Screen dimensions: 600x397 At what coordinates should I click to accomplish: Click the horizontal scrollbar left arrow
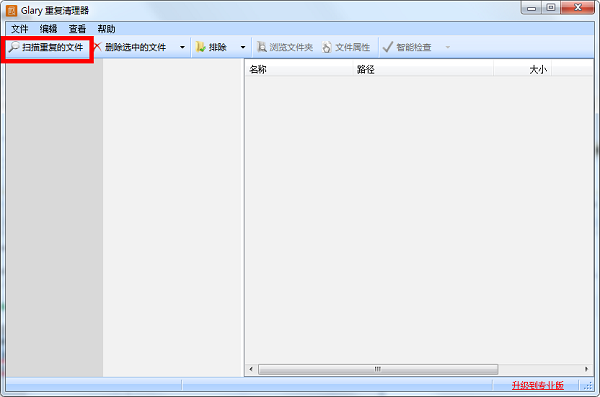[x=251, y=369]
